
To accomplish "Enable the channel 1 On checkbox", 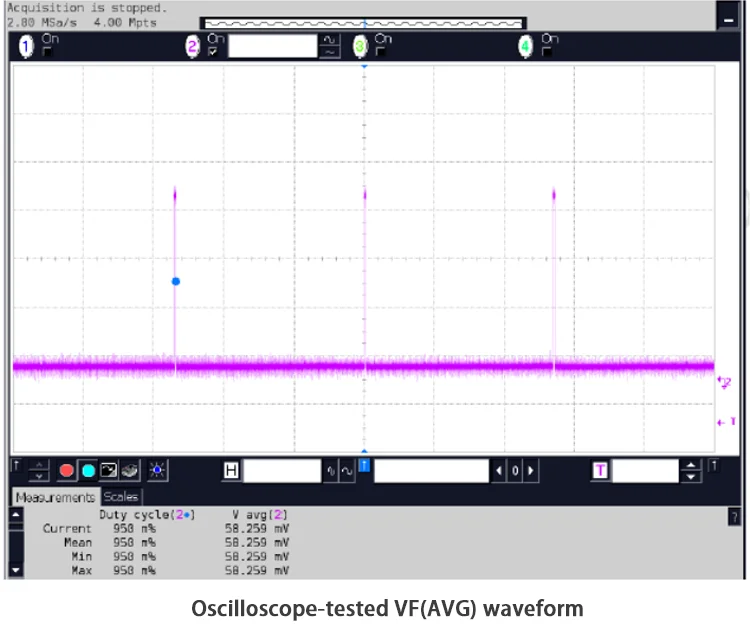I will 47,52.
